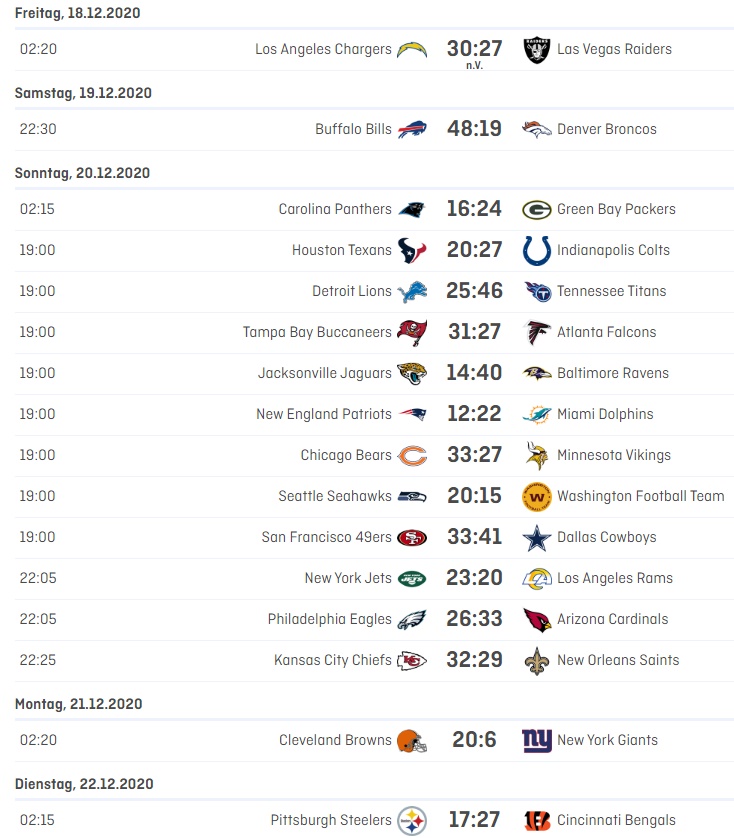Open the Denver Broncos team link
The height and width of the screenshot is (838, 734).
[607, 129]
